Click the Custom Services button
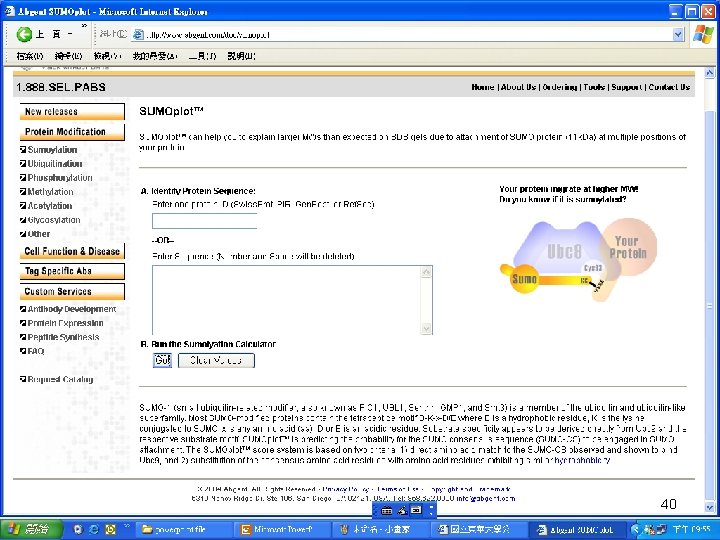720x540 pixels. tap(72, 292)
